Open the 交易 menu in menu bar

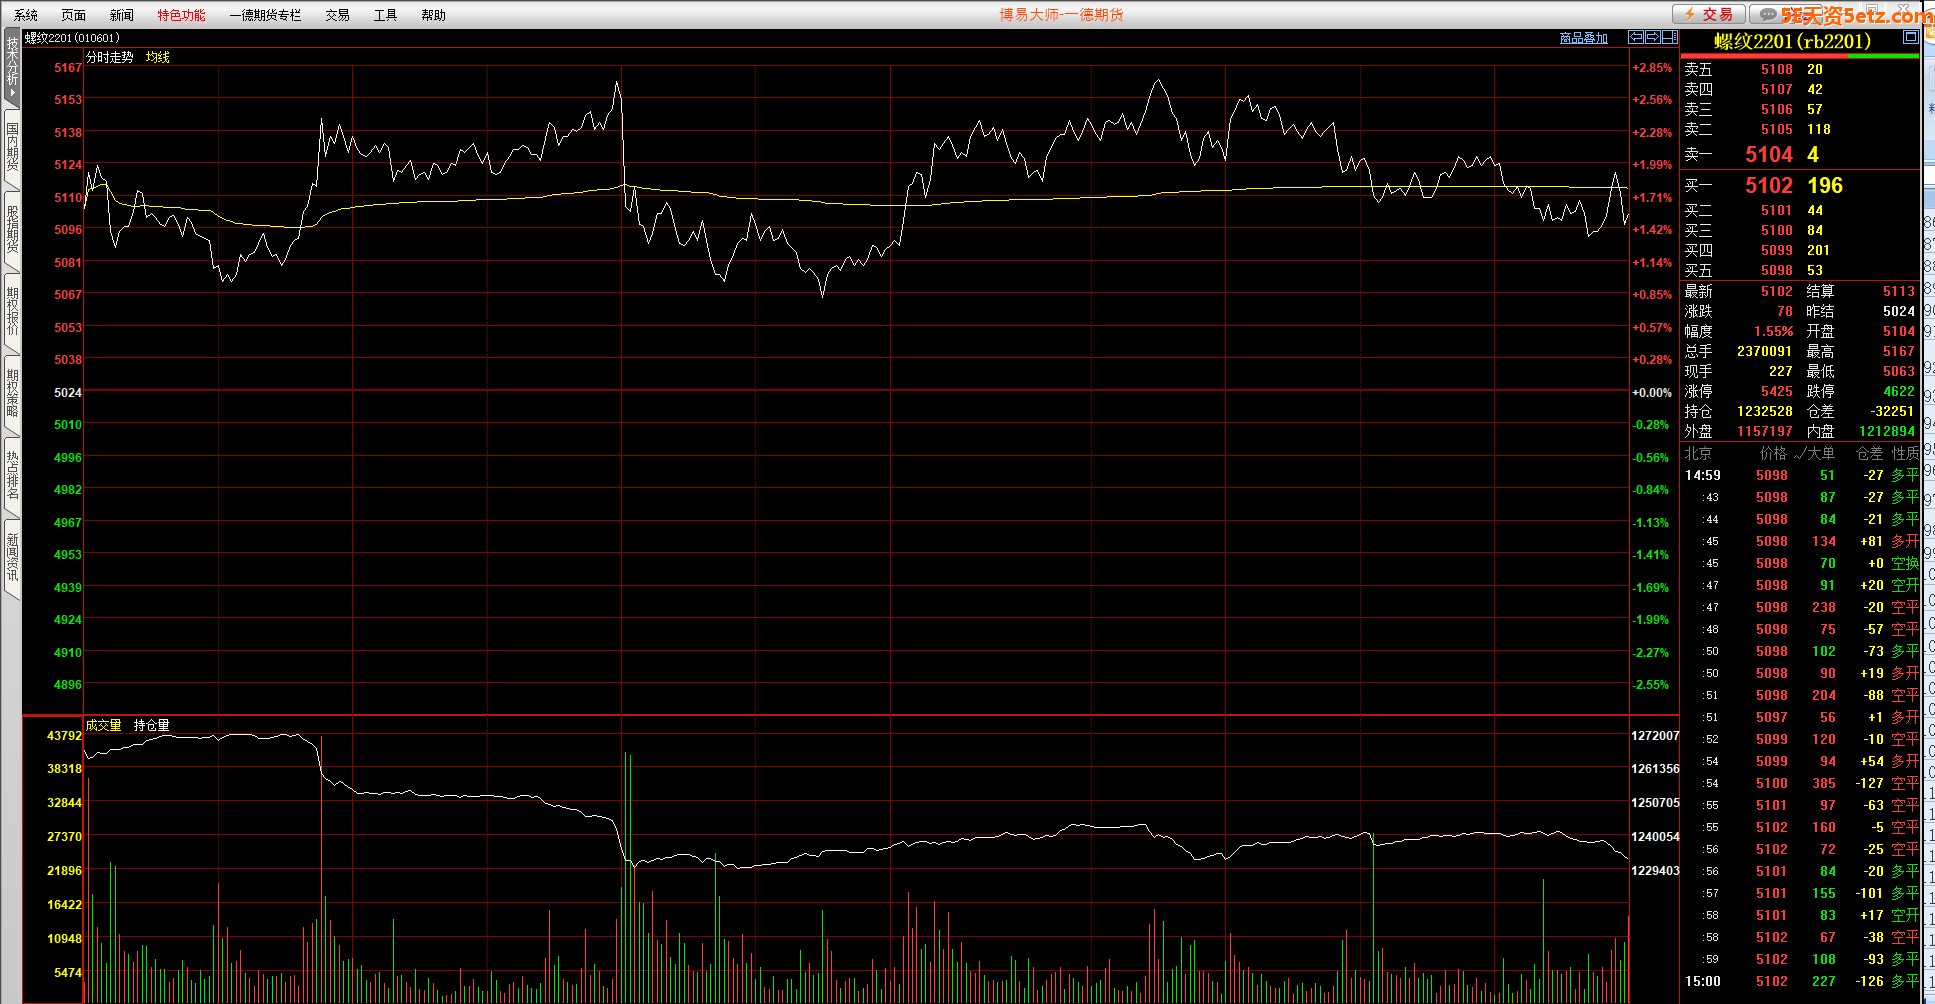(338, 15)
